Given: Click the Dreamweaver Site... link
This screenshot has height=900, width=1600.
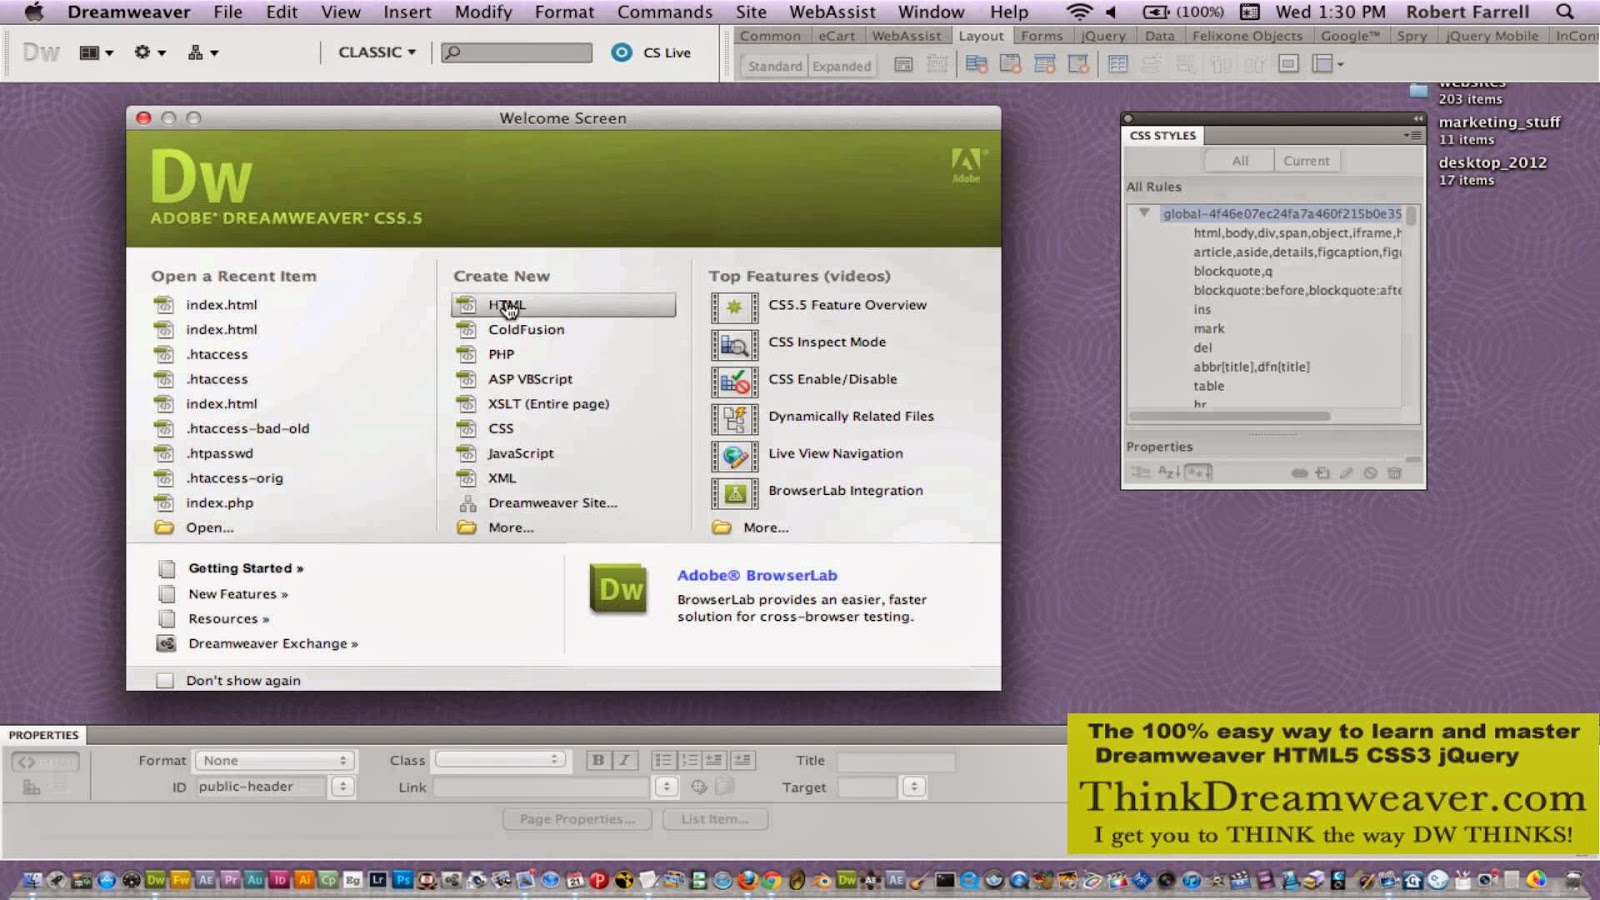Looking at the screenshot, I should (x=553, y=503).
